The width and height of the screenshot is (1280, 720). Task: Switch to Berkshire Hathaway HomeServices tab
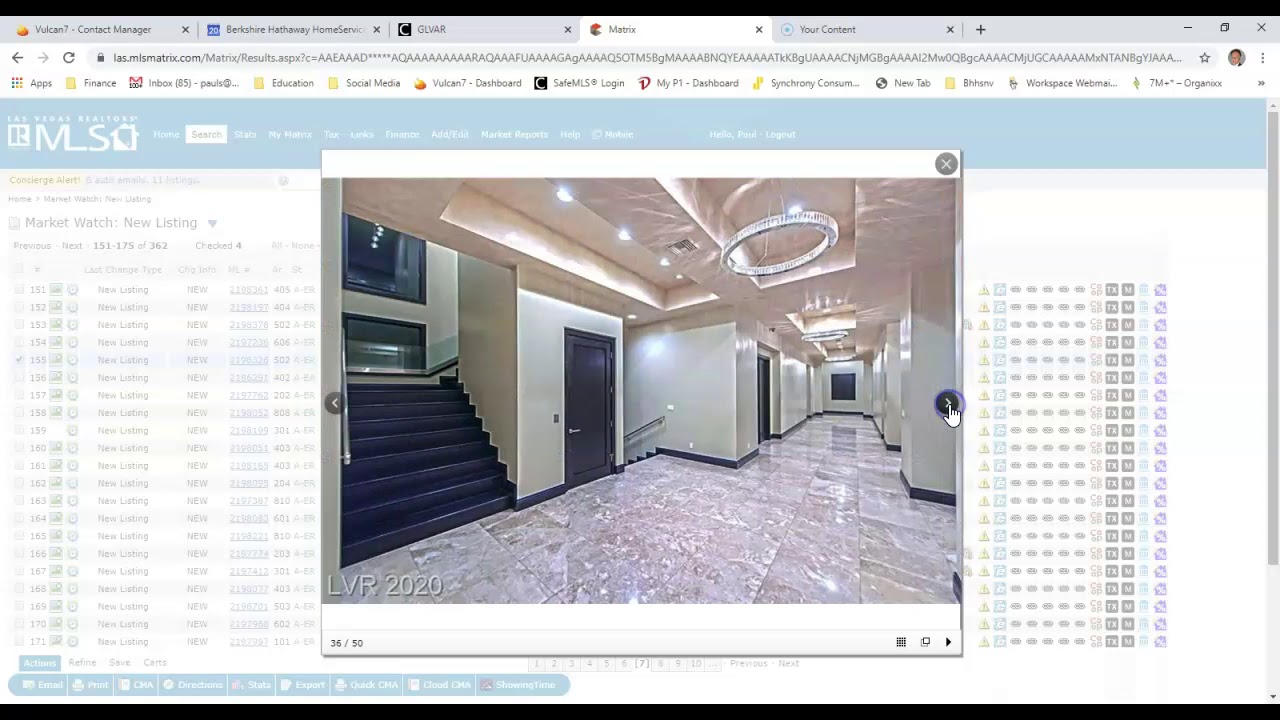coord(293,29)
